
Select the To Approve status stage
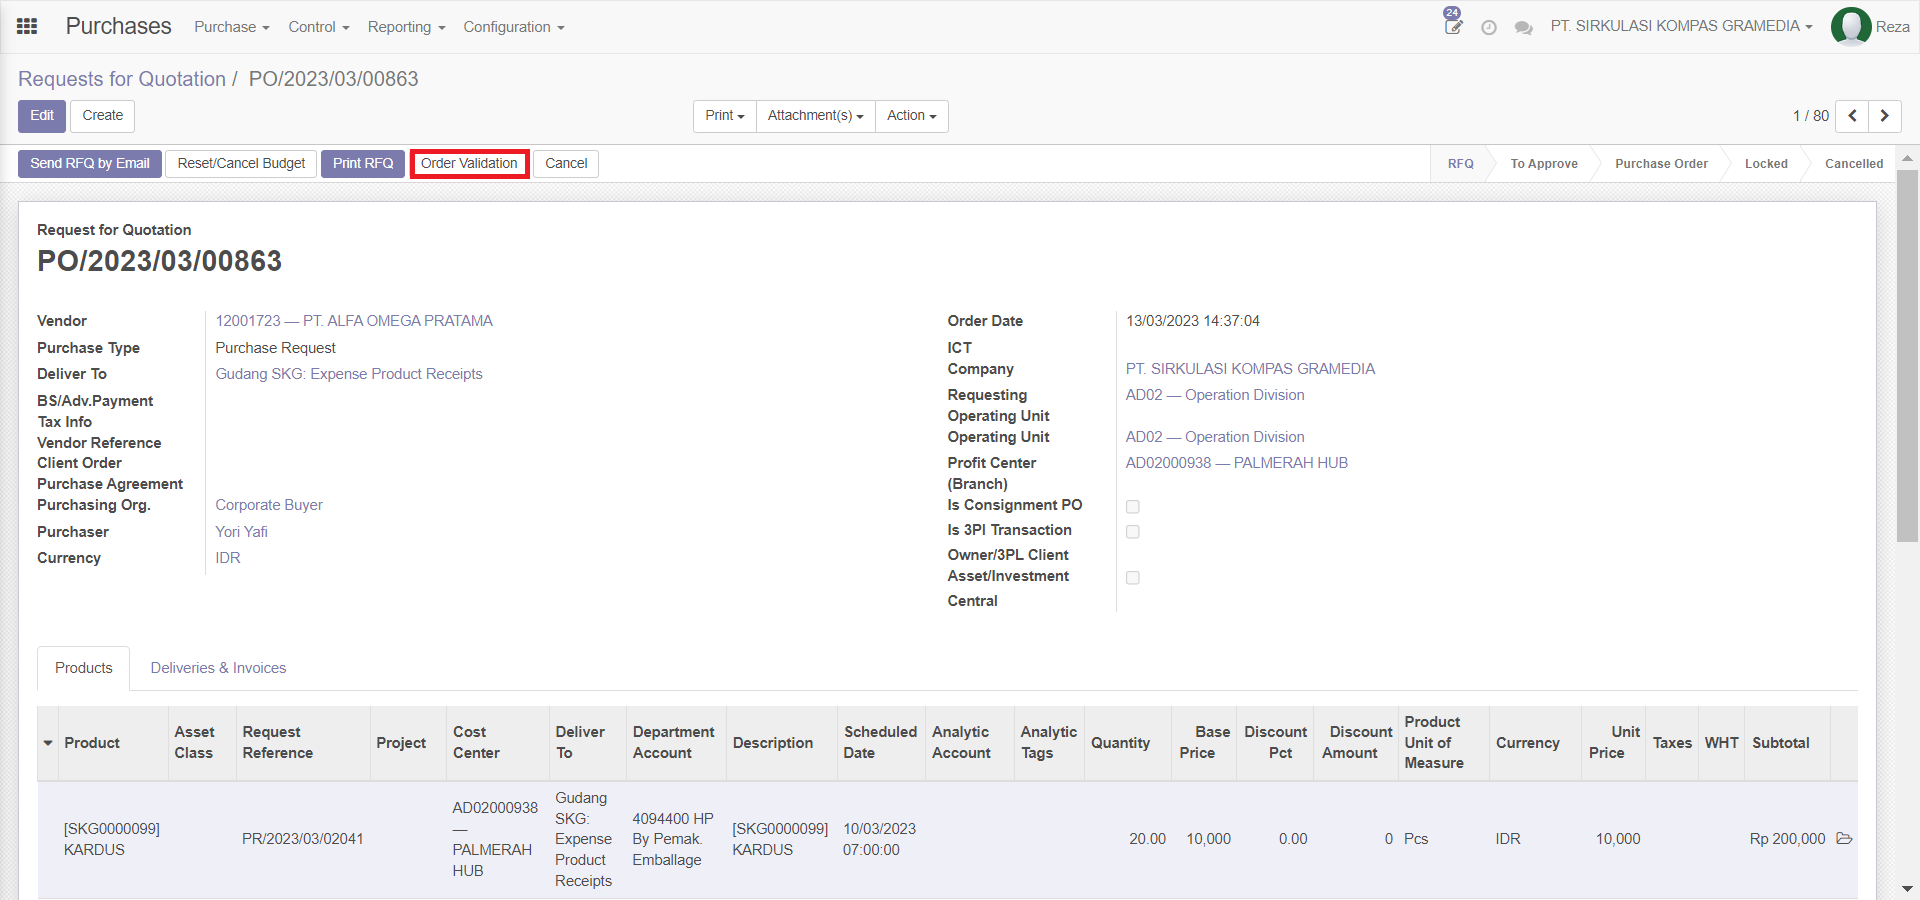pyautogui.click(x=1544, y=164)
